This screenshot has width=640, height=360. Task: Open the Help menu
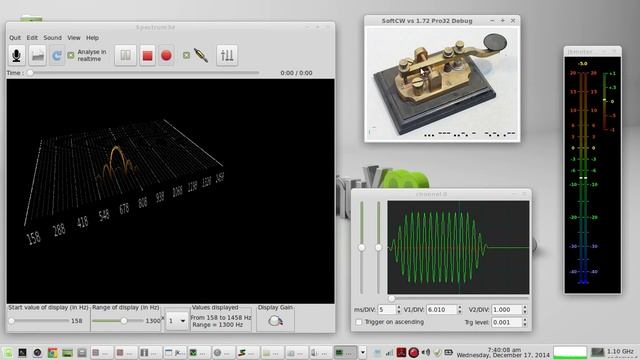[92, 38]
